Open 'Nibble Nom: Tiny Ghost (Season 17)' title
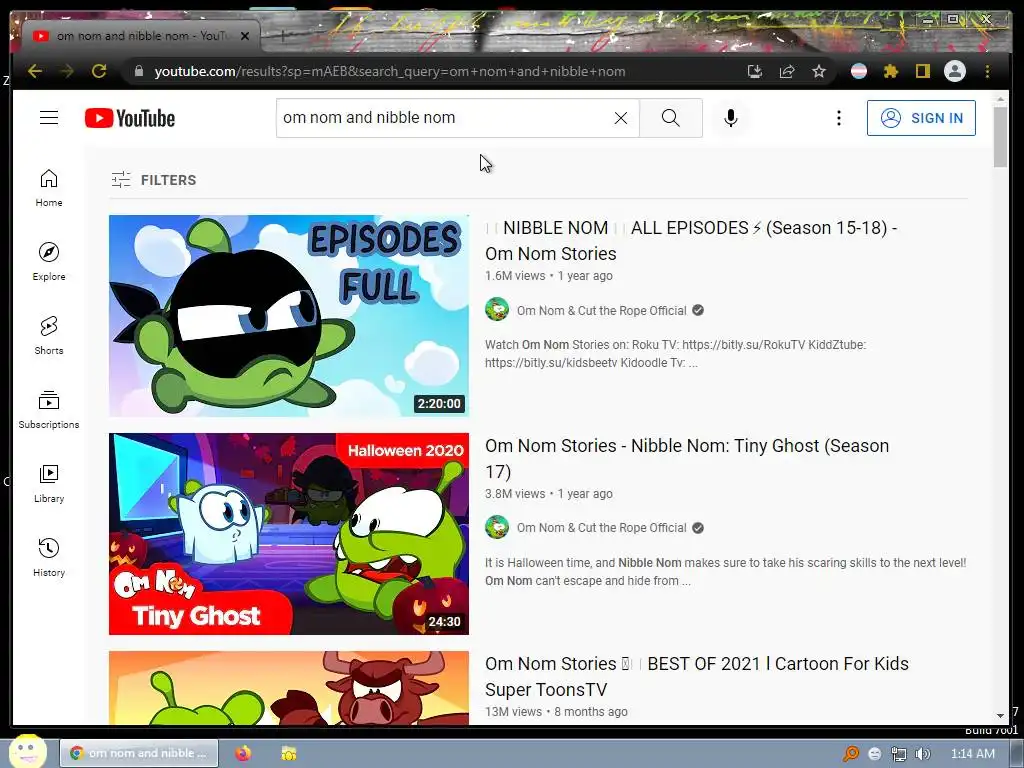This screenshot has height=768, width=1024. click(x=687, y=458)
